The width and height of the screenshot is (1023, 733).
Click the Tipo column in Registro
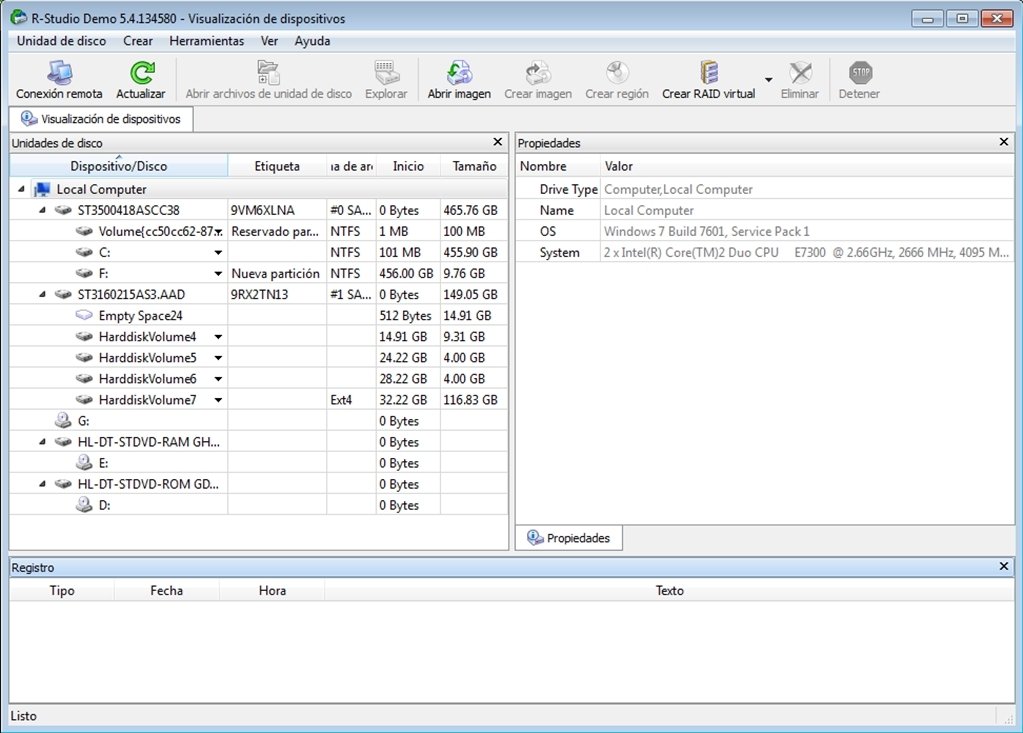point(62,590)
